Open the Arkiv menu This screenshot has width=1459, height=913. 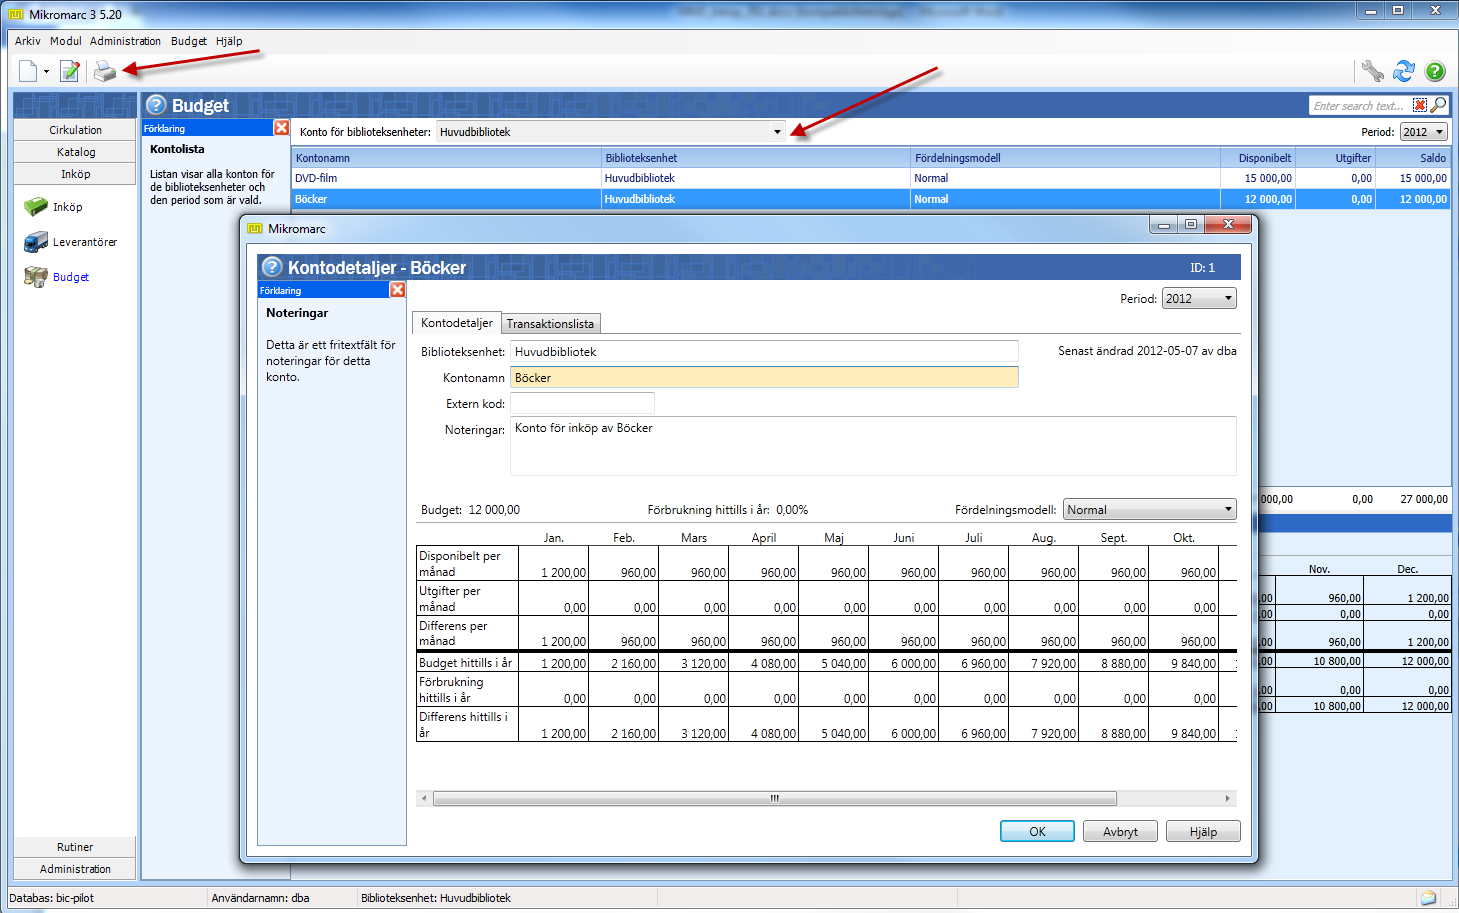[27, 41]
